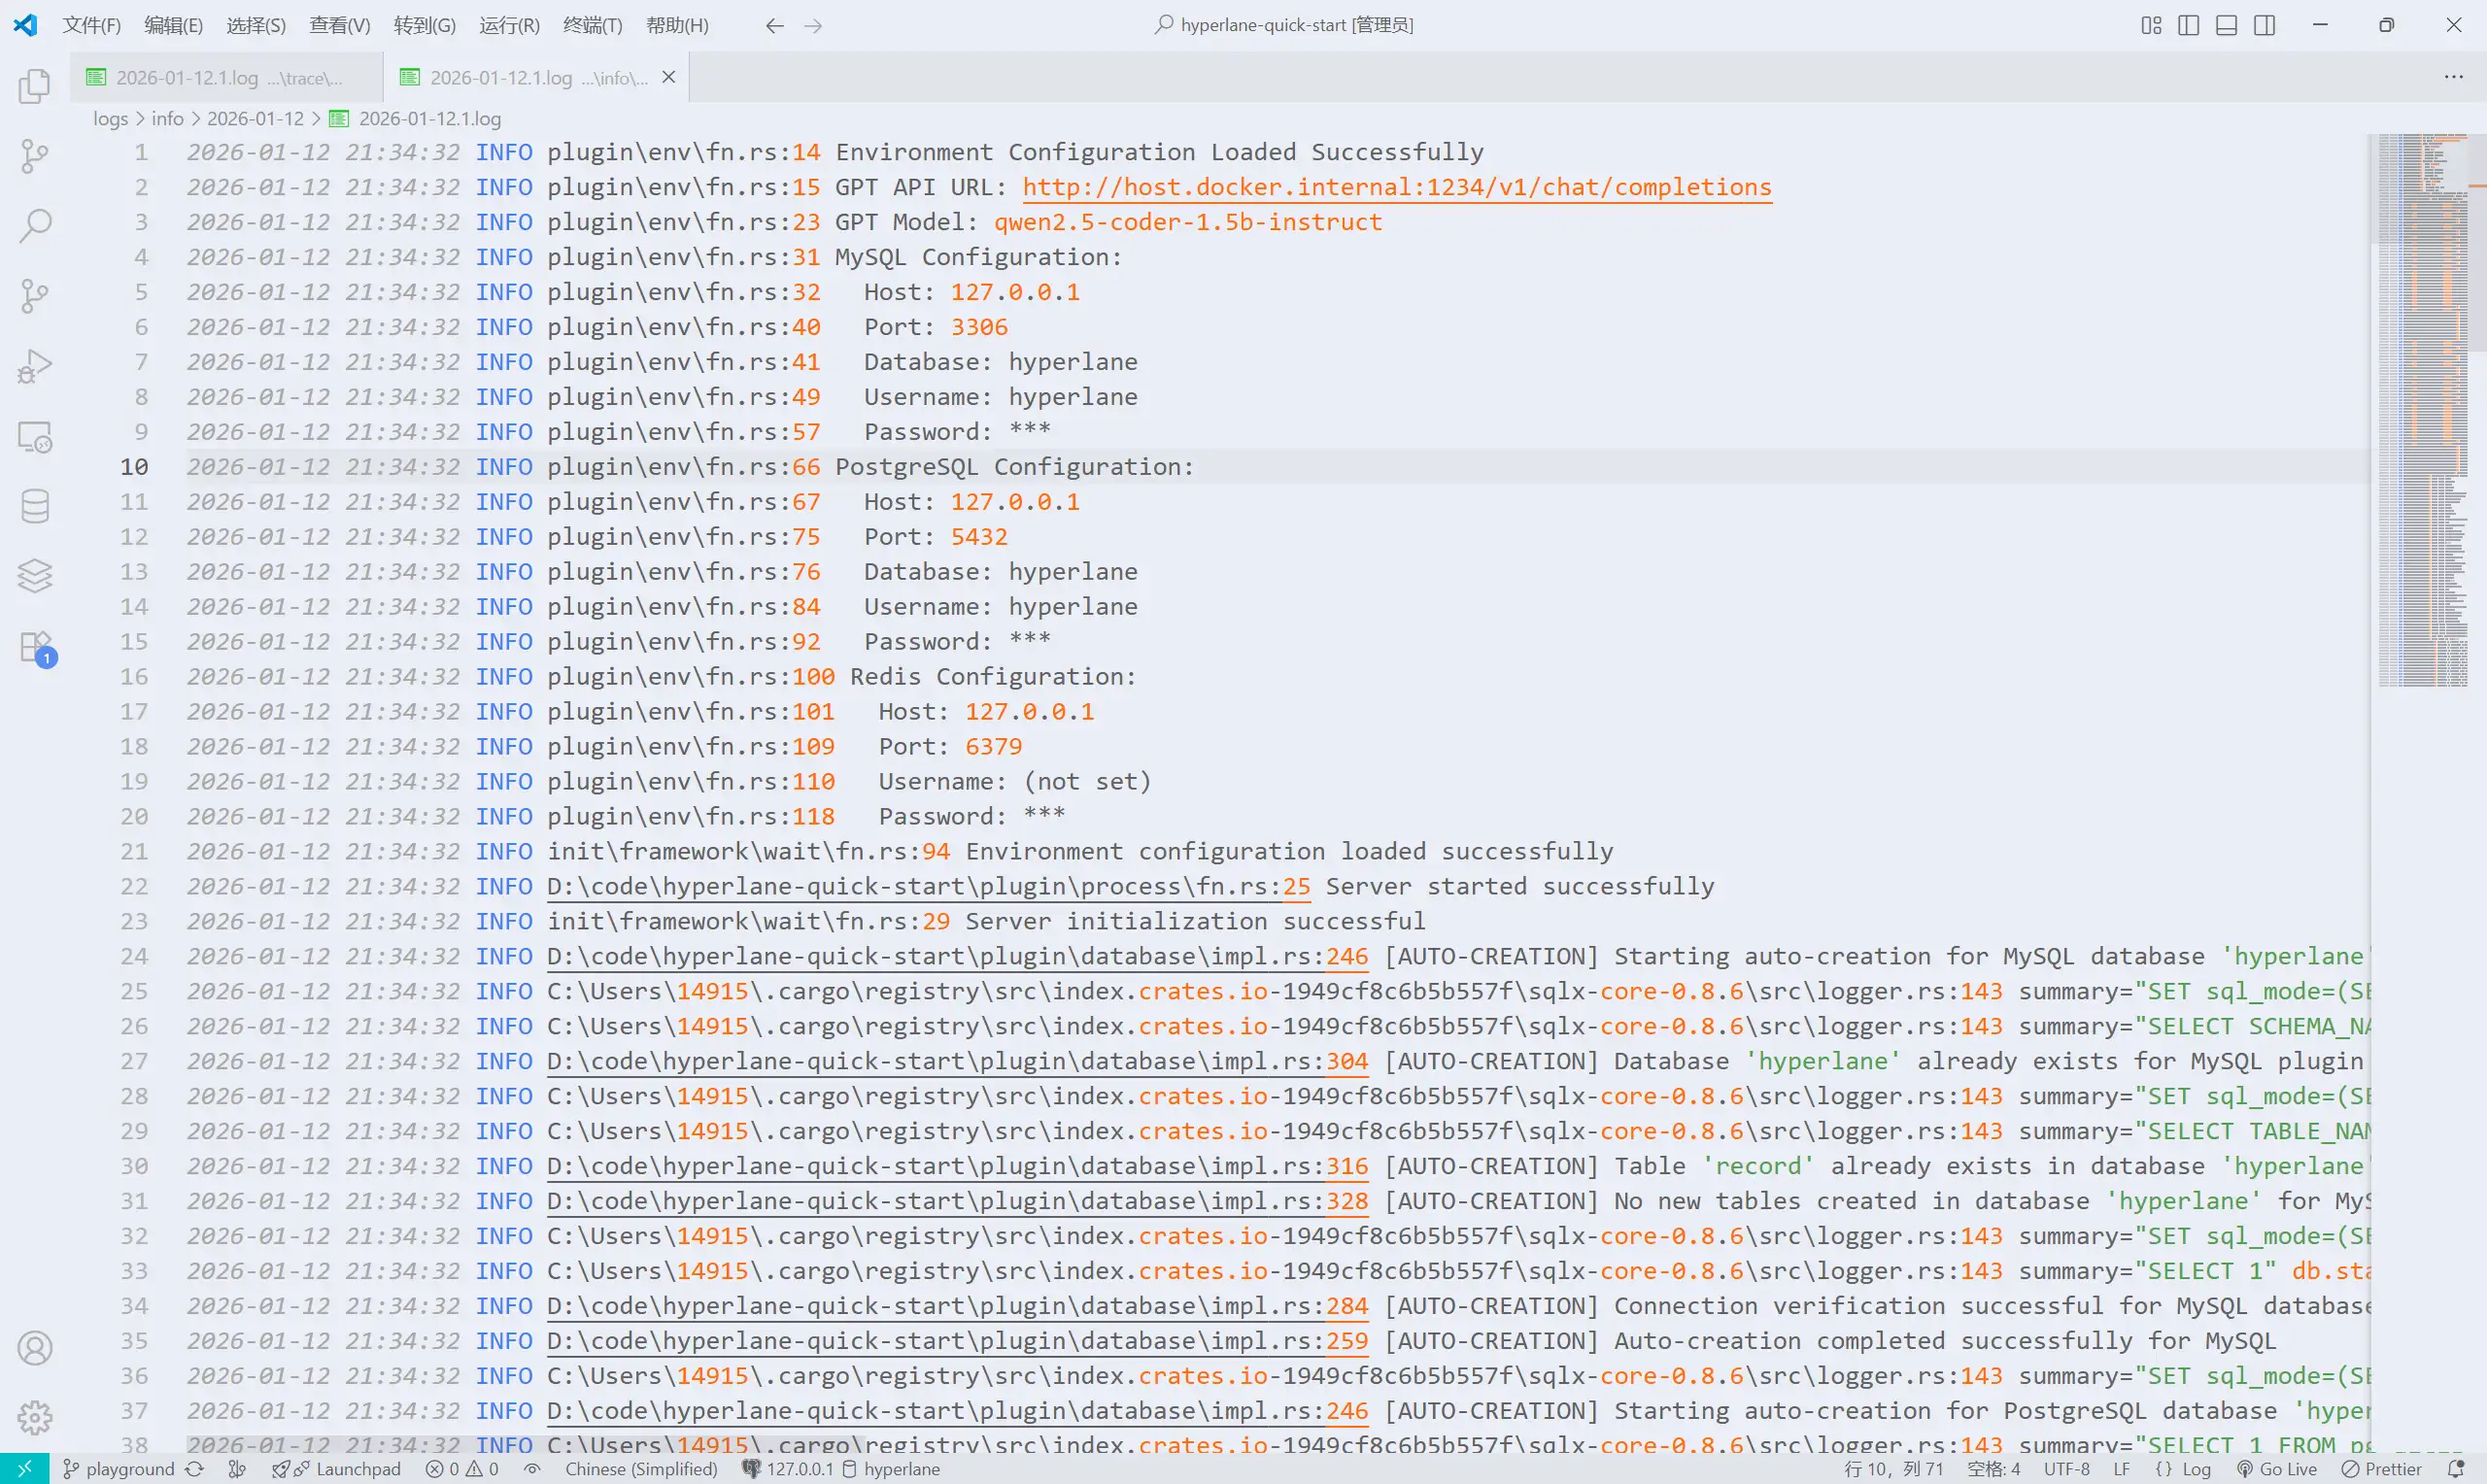
Task: Open the Accounts icon in activity bar
Action: point(35,1348)
